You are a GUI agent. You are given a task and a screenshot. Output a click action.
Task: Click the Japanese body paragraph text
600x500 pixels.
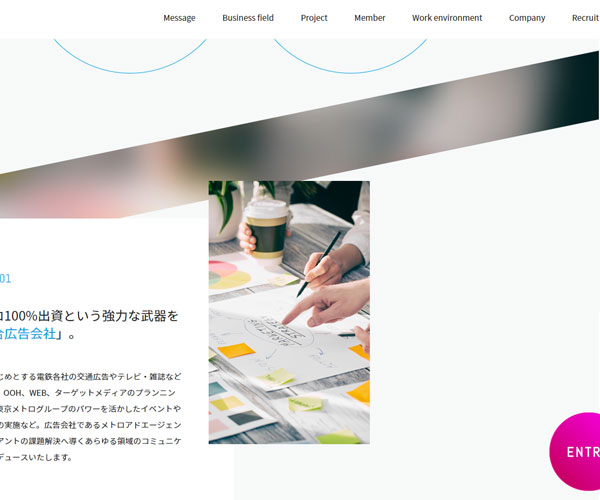[x=90, y=417]
